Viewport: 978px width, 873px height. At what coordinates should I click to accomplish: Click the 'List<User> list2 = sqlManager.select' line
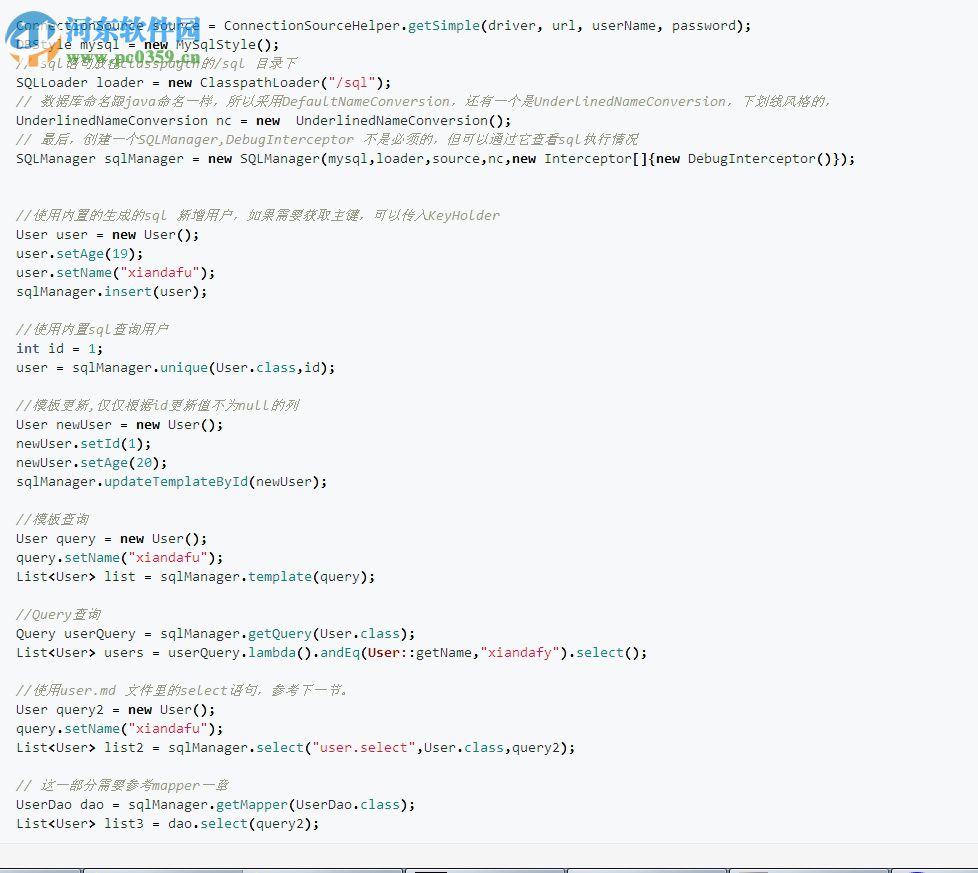(x=296, y=748)
